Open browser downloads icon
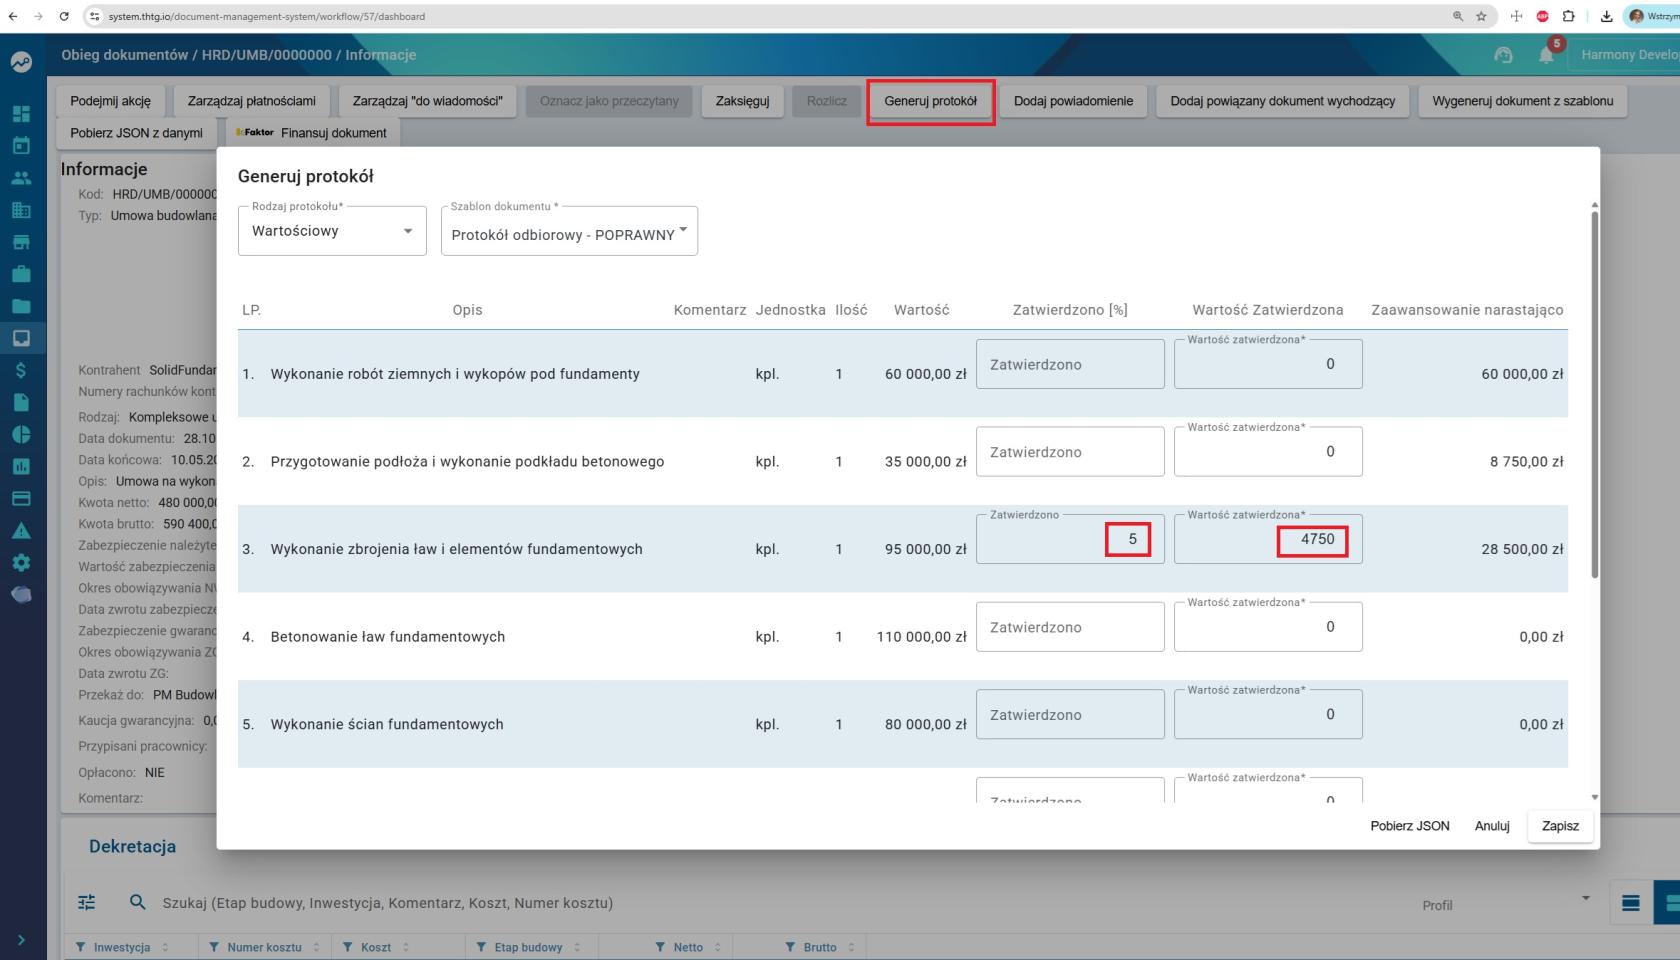 click(x=1606, y=16)
